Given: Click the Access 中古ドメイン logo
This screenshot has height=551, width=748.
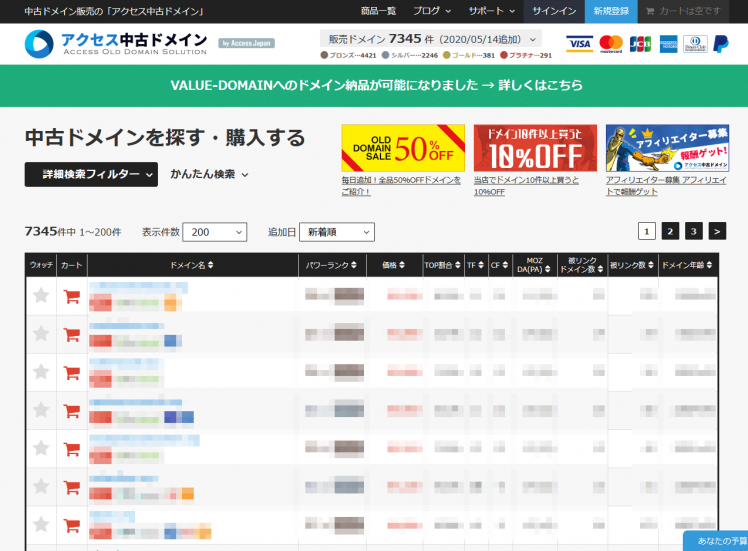Looking at the screenshot, I should 116,43.
